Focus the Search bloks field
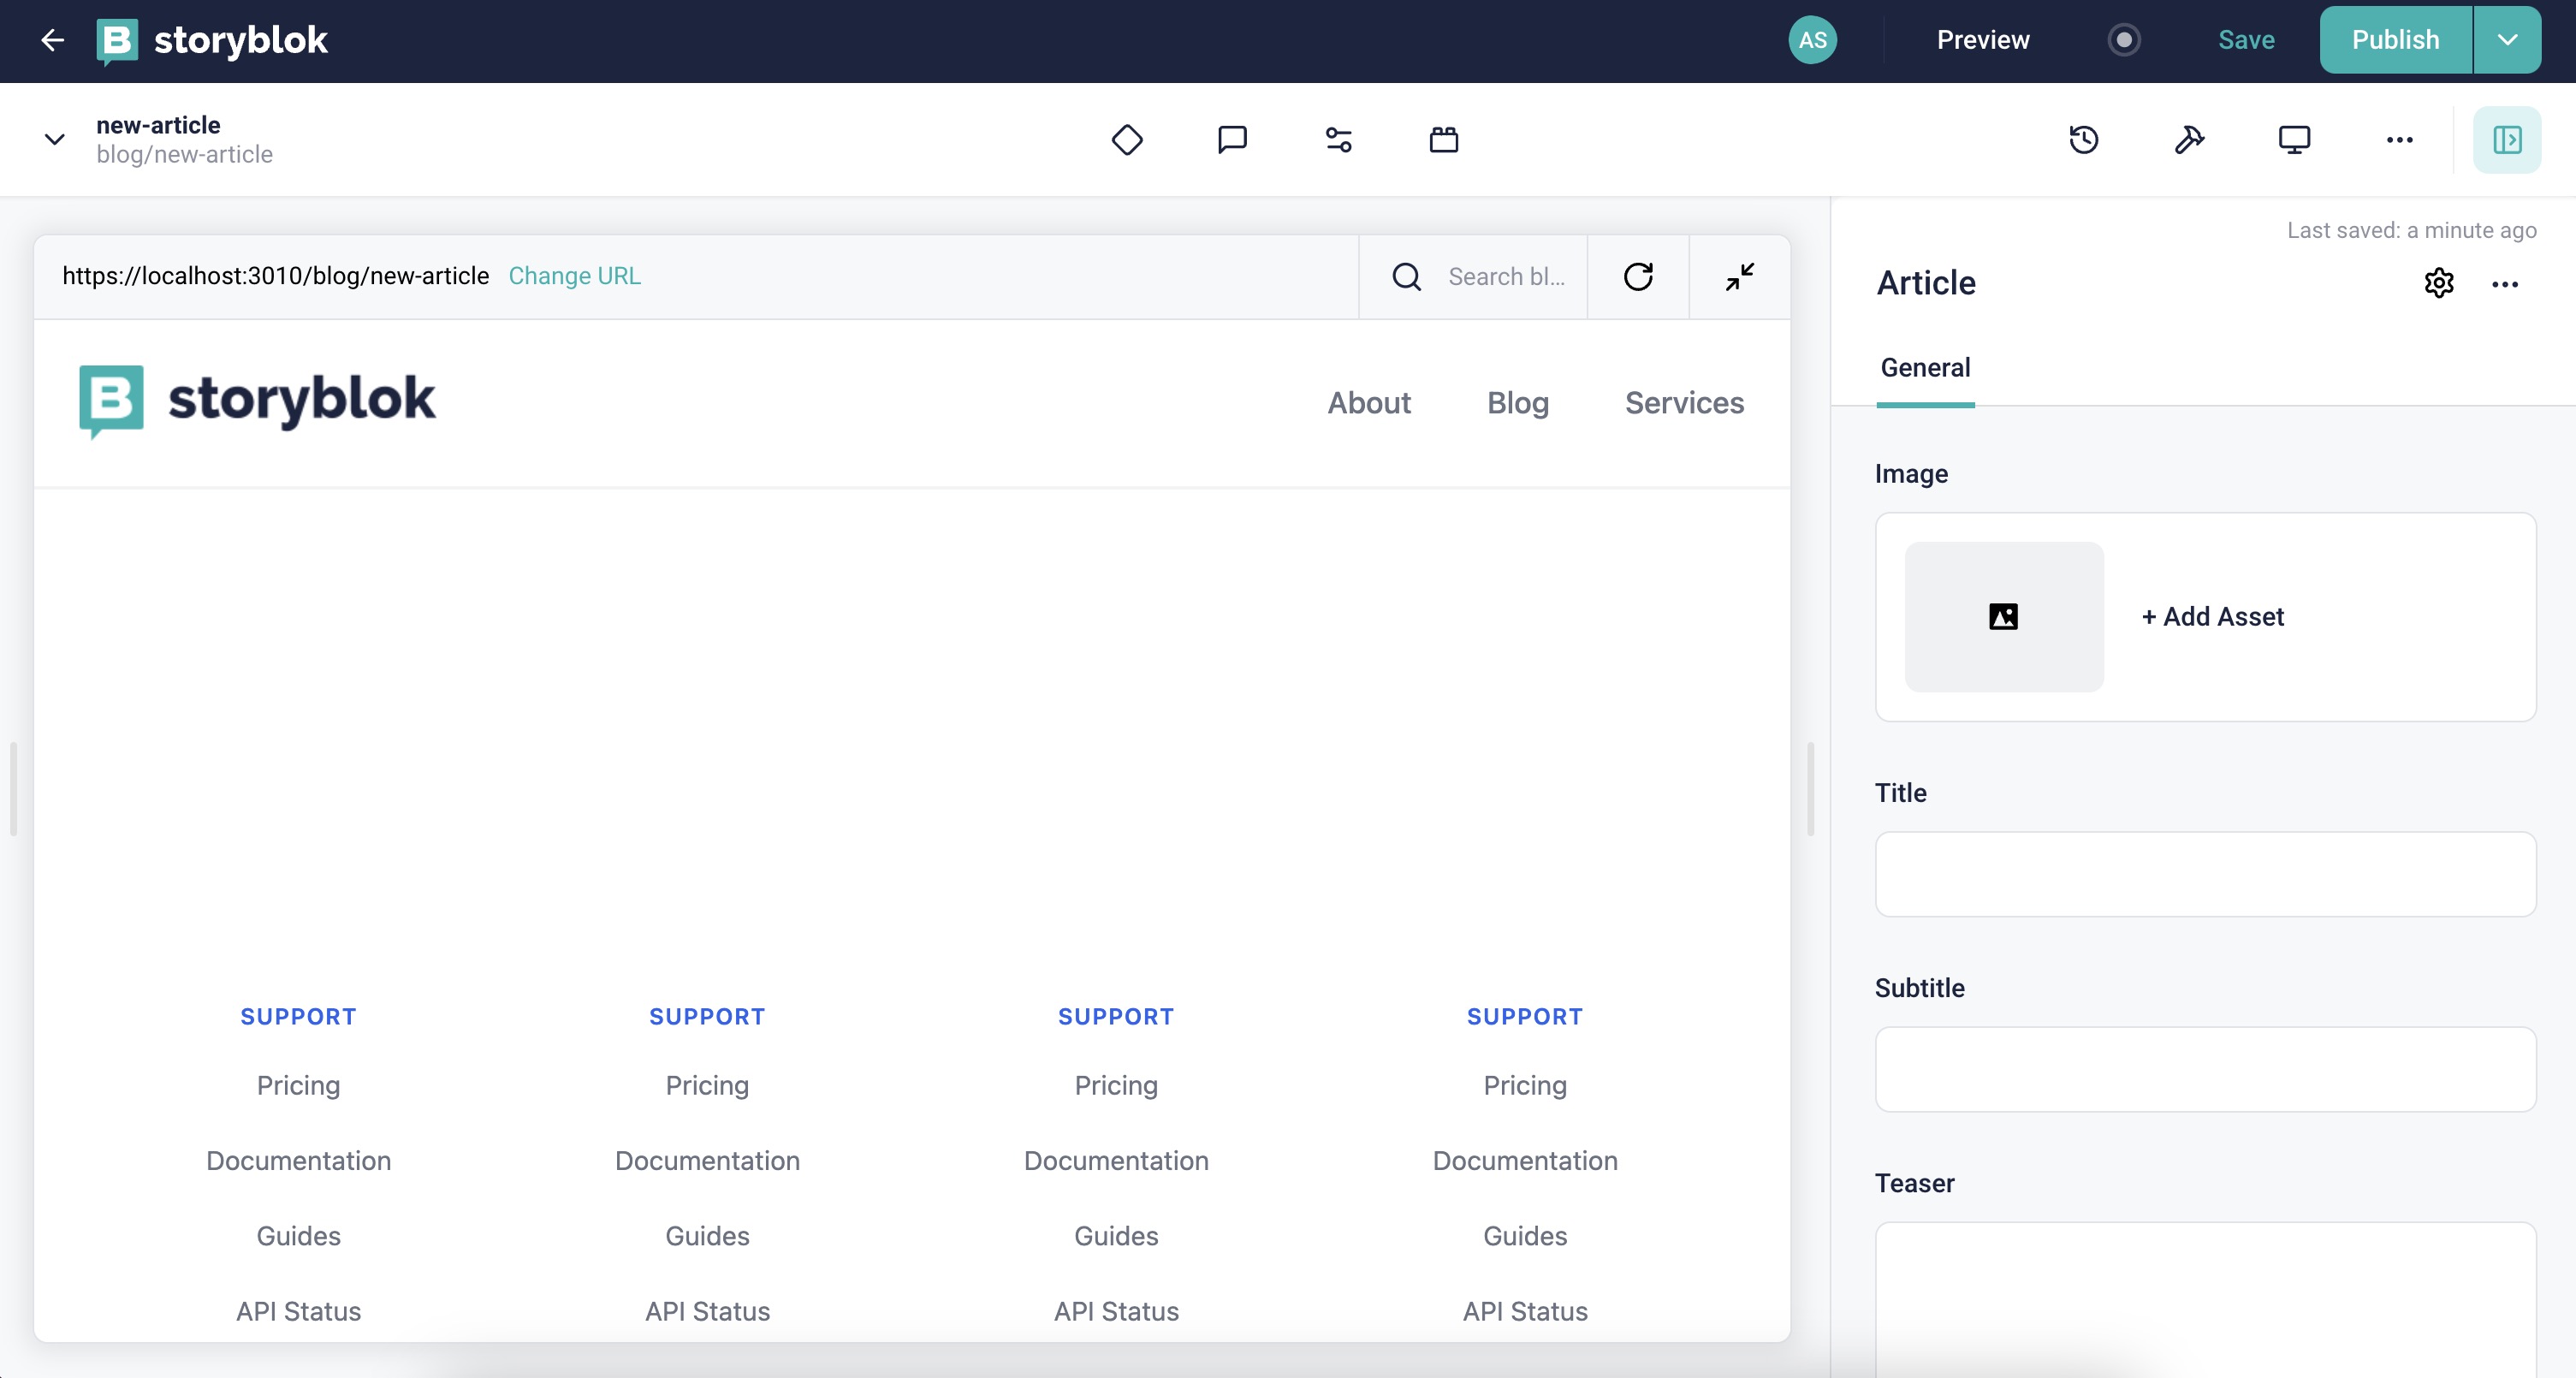 [x=1507, y=277]
